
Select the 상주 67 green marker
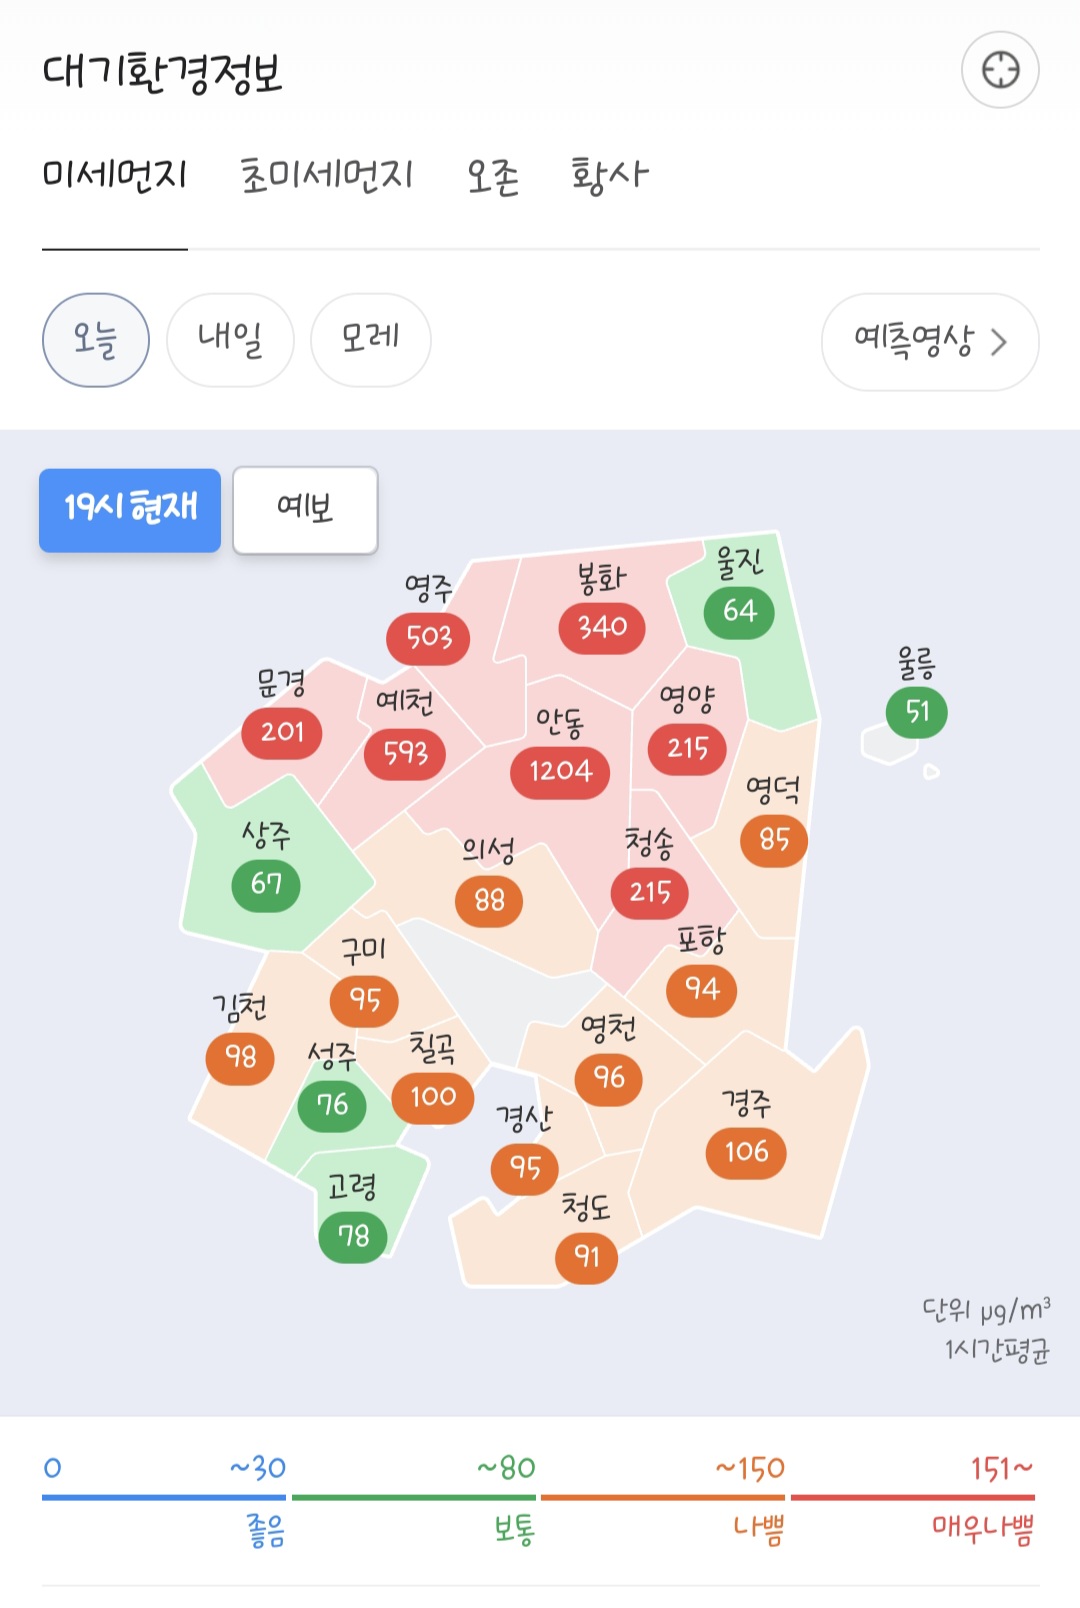click(x=266, y=885)
